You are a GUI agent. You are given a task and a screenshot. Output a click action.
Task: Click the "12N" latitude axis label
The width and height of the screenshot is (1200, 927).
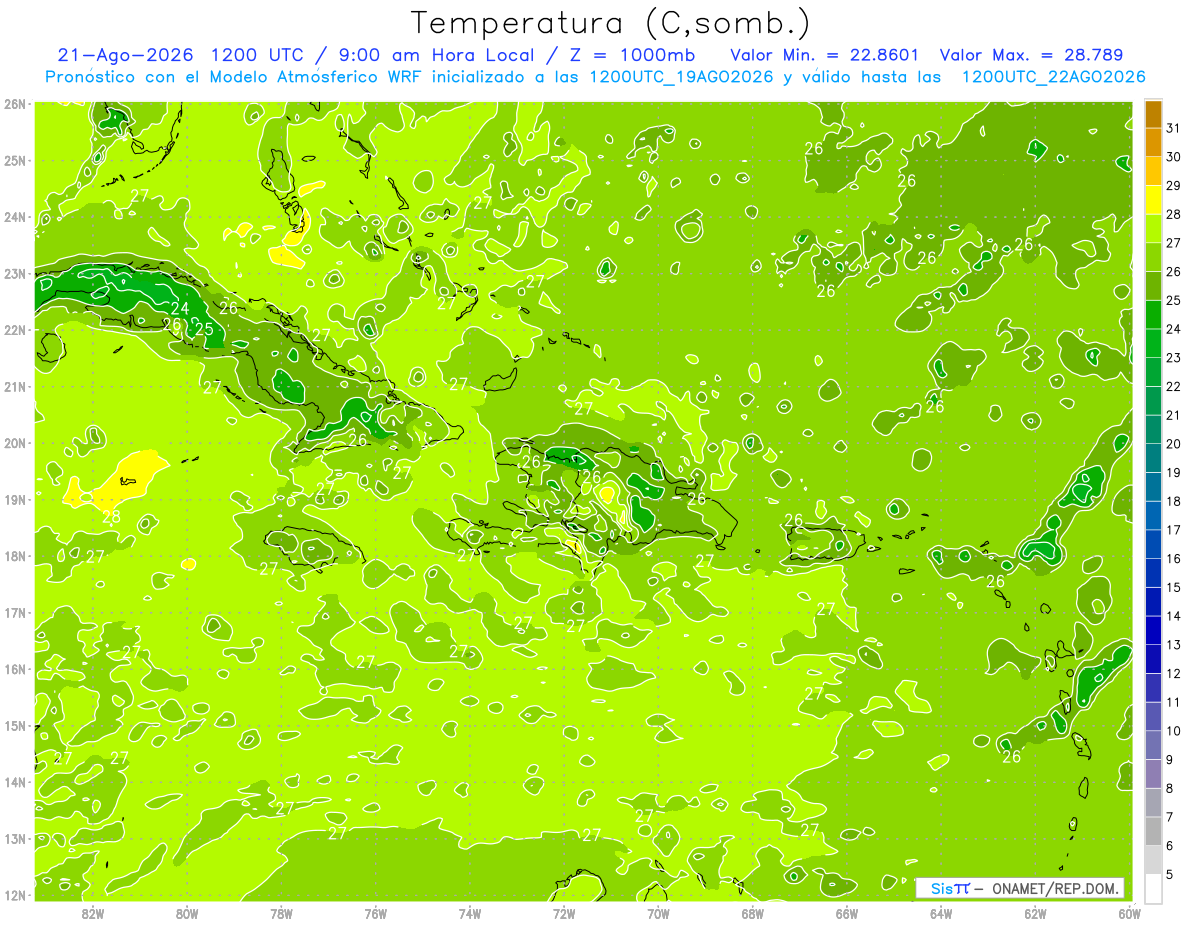click(15, 895)
